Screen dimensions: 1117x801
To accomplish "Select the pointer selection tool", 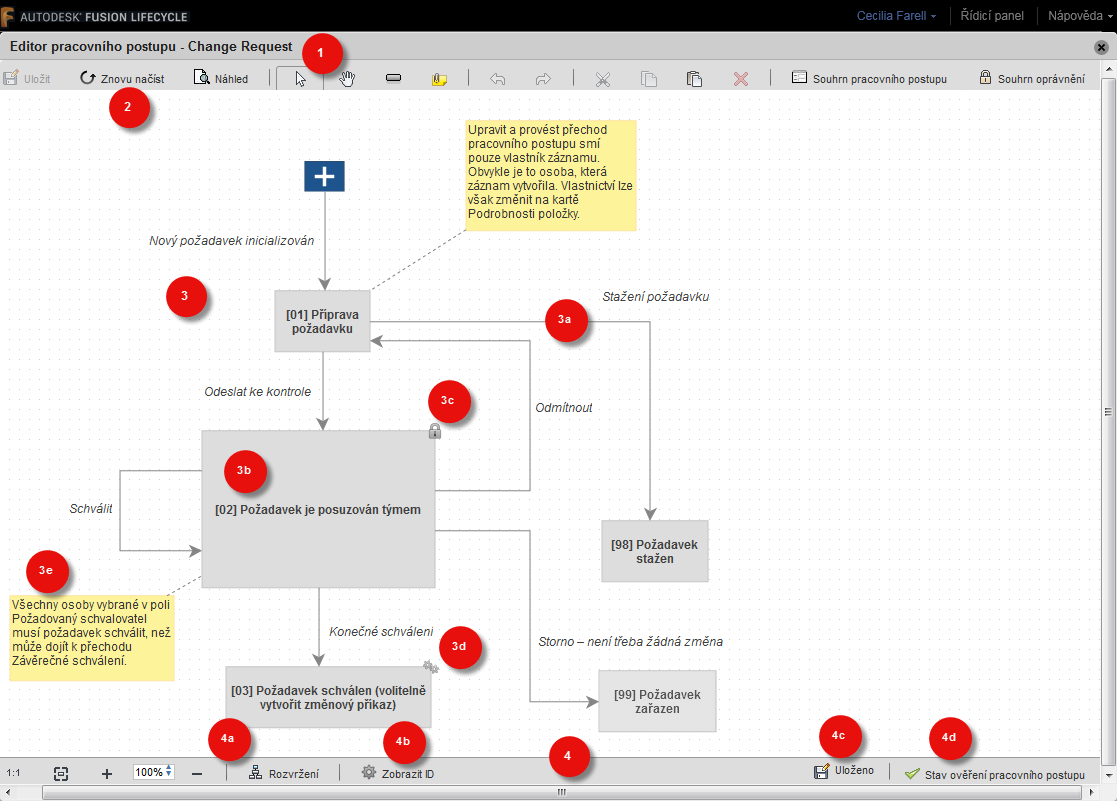I will 300,78.
